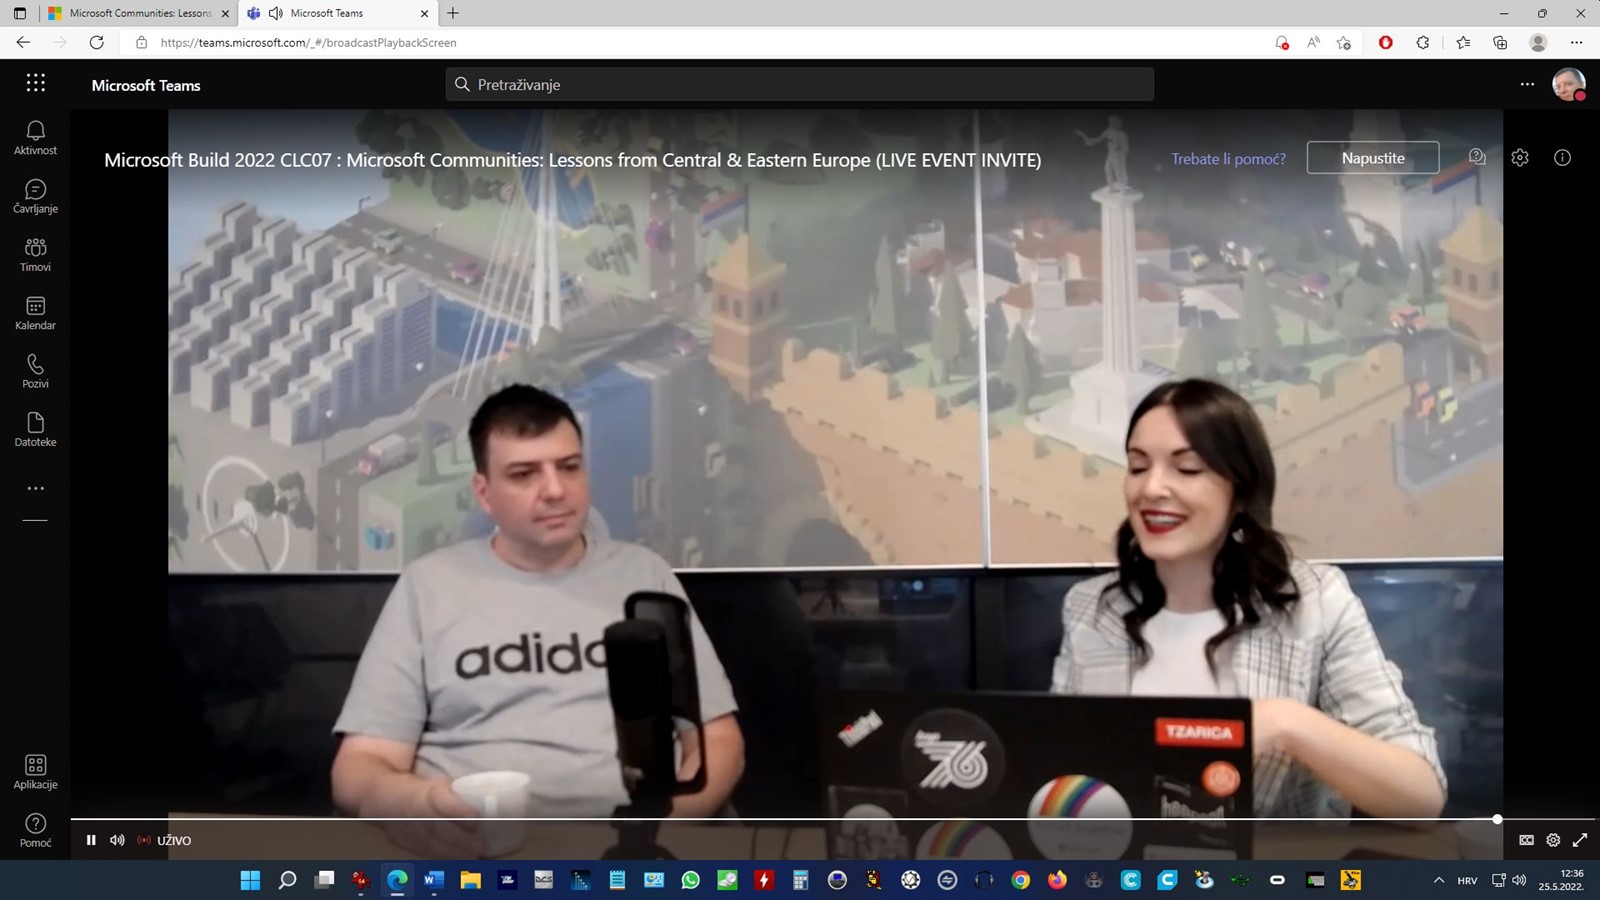
Task: Open Kalendar in the Teams sidebar
Action: [35, 313]
